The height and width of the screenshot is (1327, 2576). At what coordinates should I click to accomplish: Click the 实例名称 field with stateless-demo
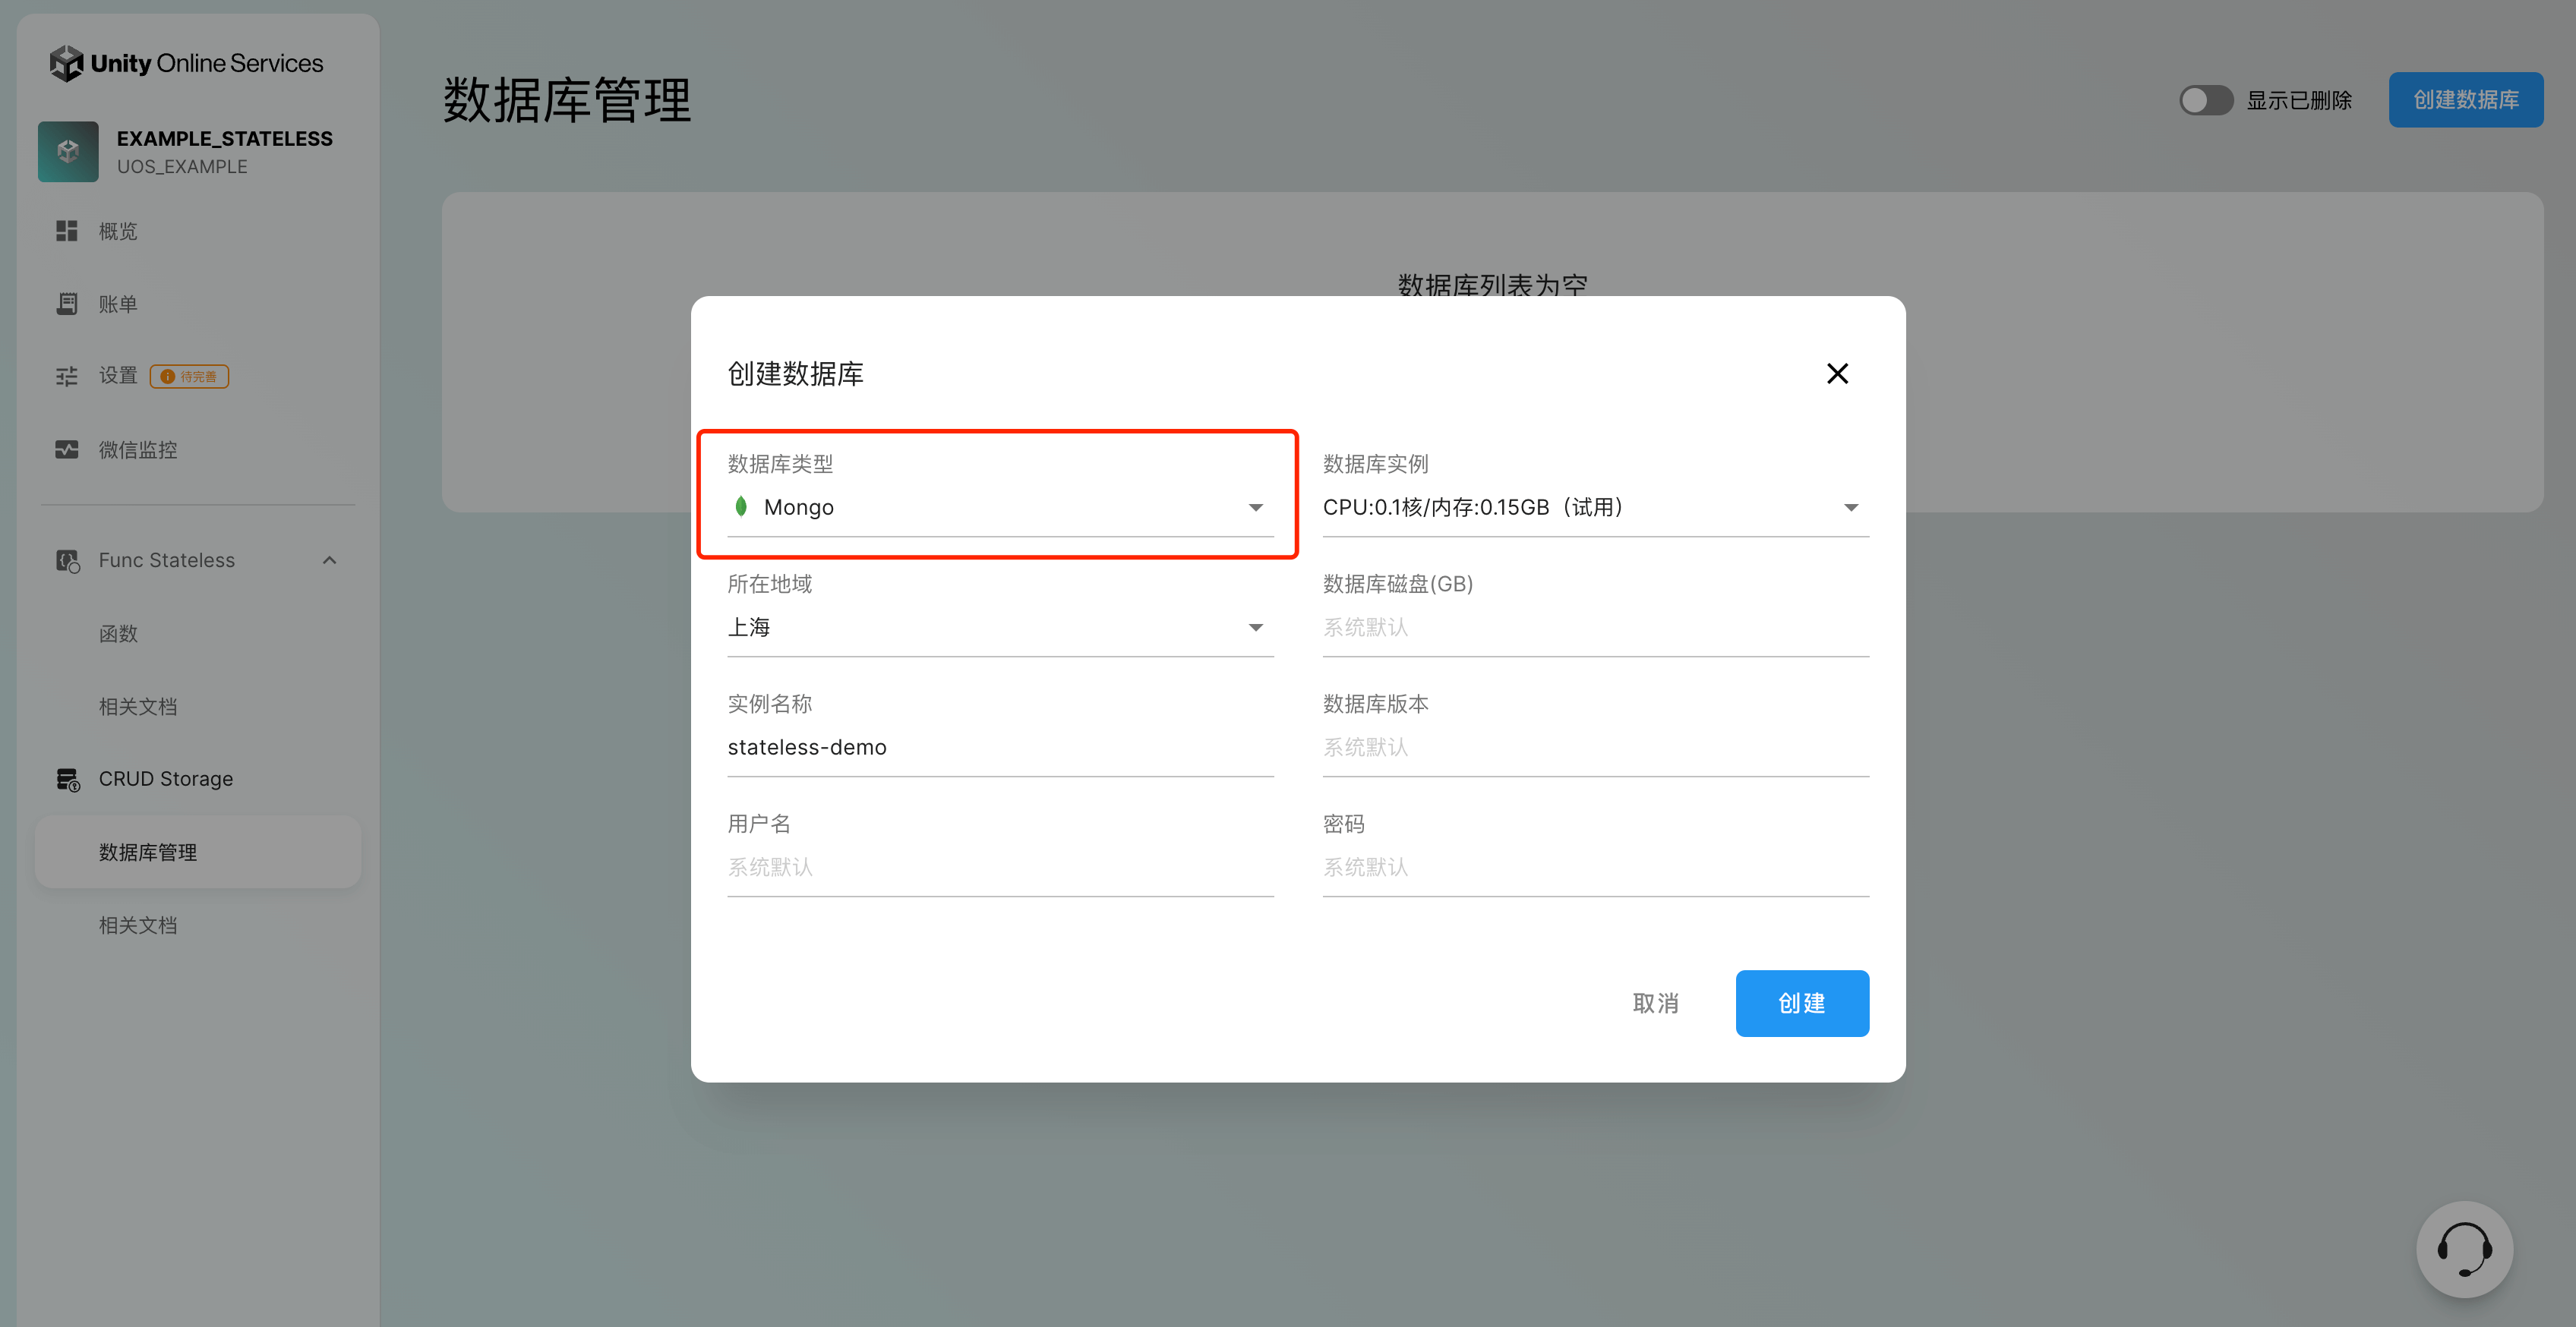pyautogui.click(x=1000, y=747)
